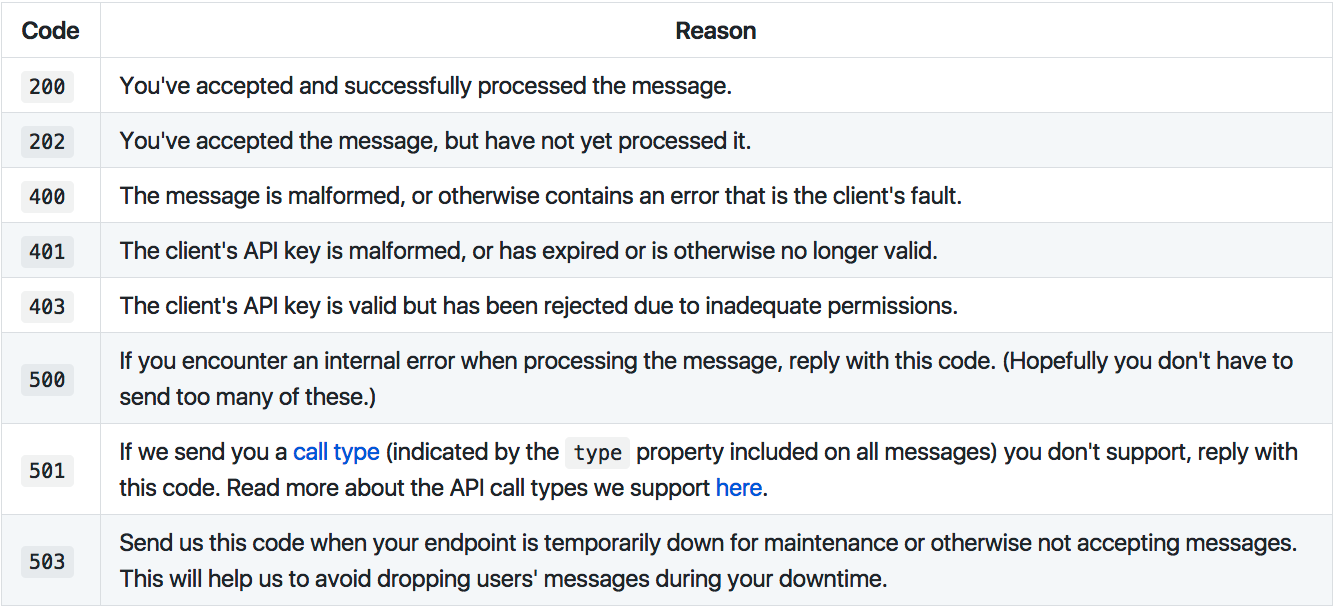Image resolution: width=1333 pixels, height=608 pixels.
Task: Select the 403 status code badge
Action: click(47, 307)
